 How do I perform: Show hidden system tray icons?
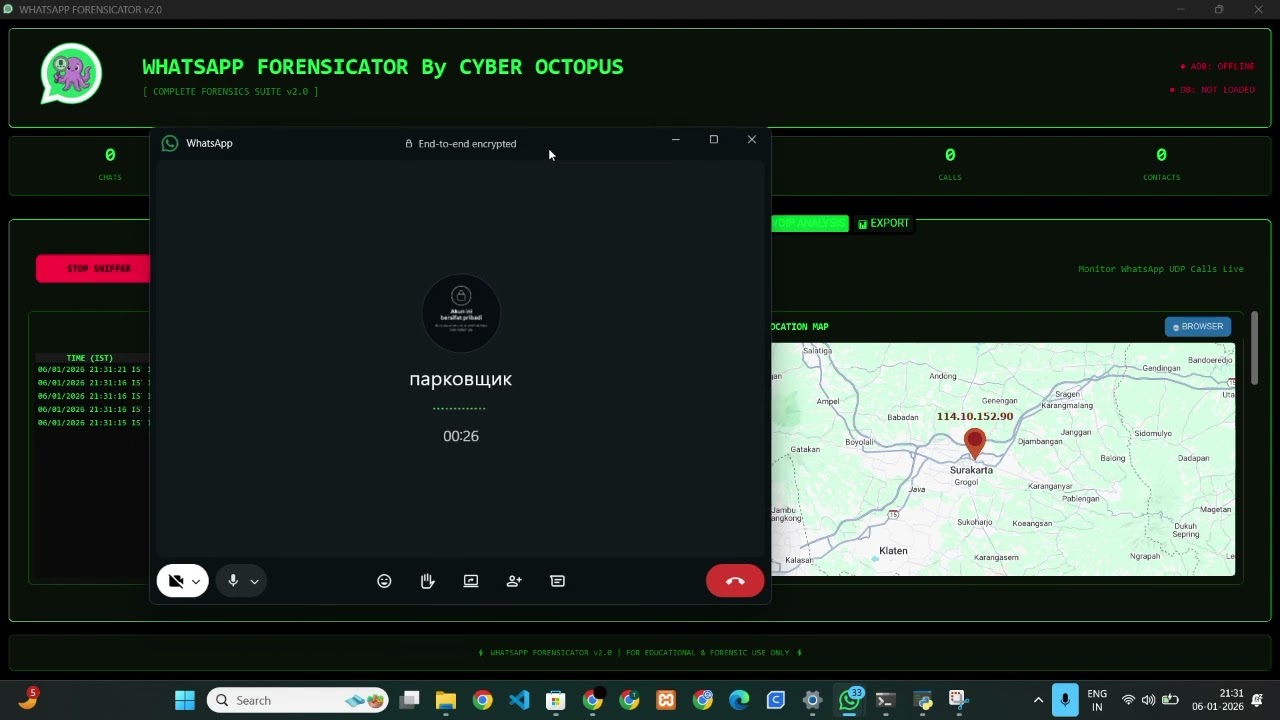1038,700
